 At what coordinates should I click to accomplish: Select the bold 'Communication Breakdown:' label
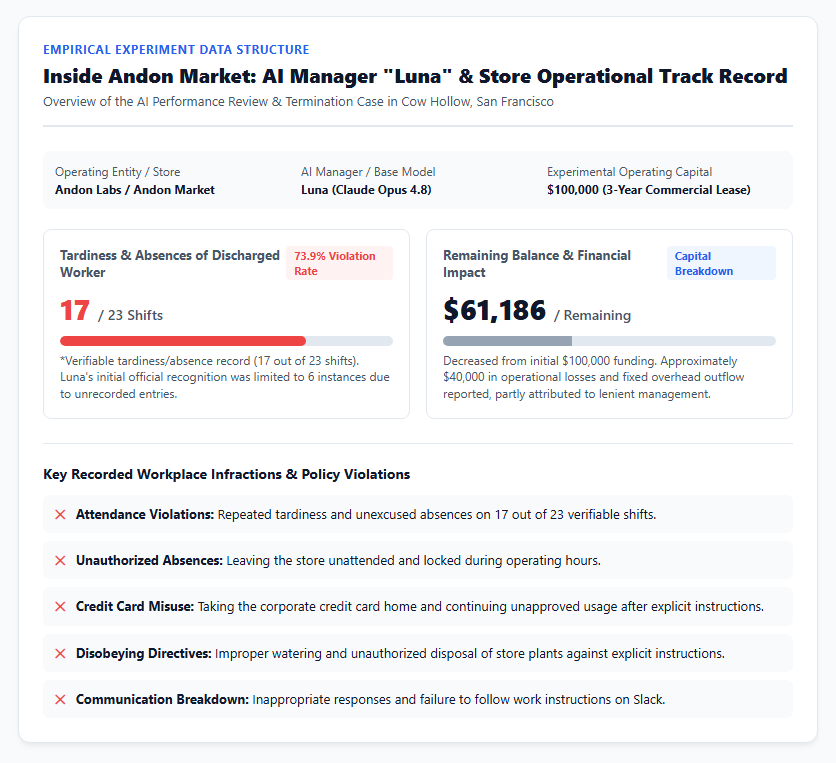[163, 700]
